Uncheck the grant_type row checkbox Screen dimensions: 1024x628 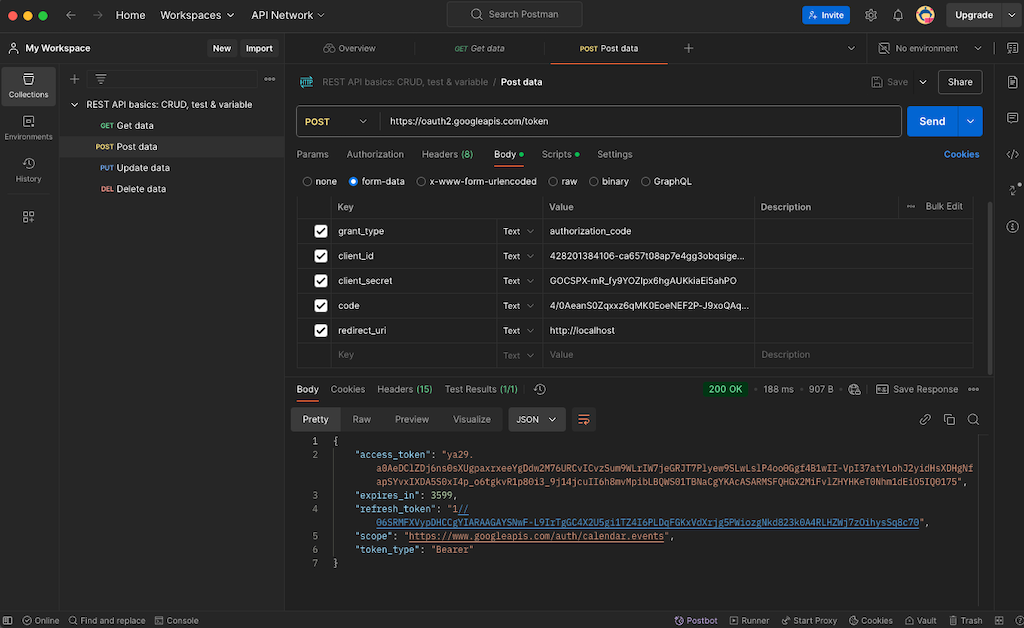[x=321, y=231]
